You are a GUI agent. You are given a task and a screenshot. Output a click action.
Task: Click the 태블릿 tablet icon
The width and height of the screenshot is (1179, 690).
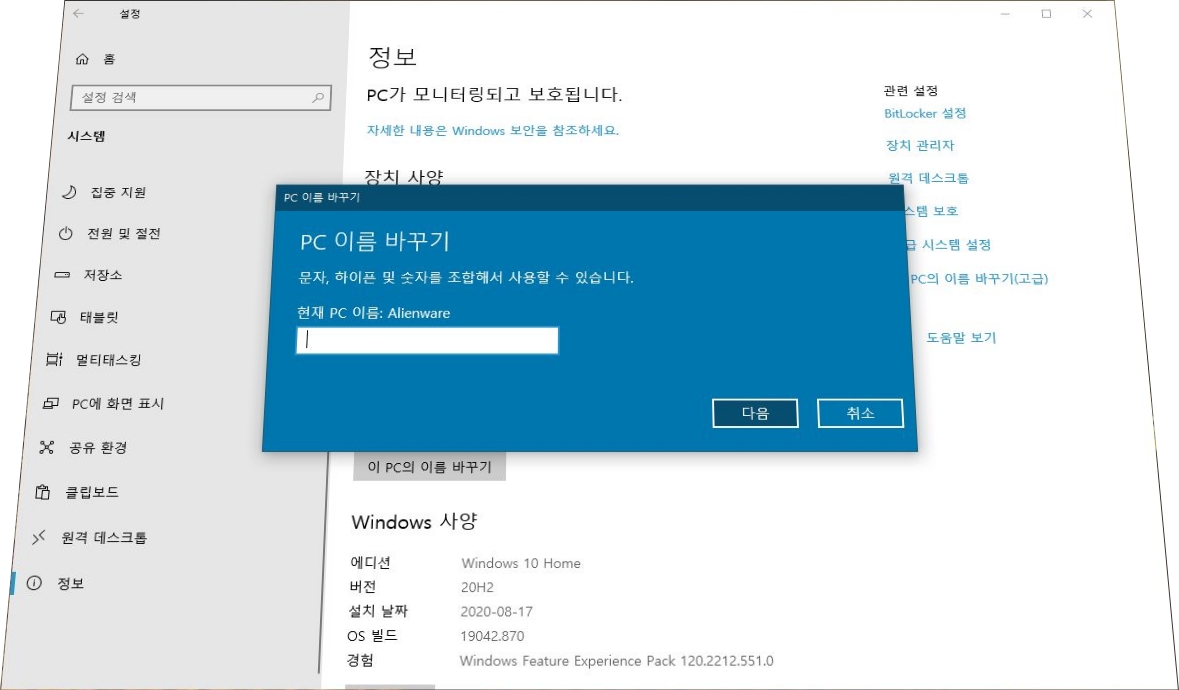pos(59,317)
